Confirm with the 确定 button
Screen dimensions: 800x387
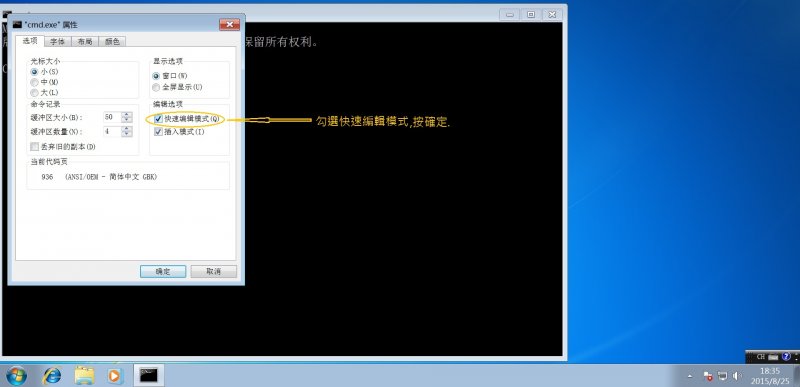point(163,272)
